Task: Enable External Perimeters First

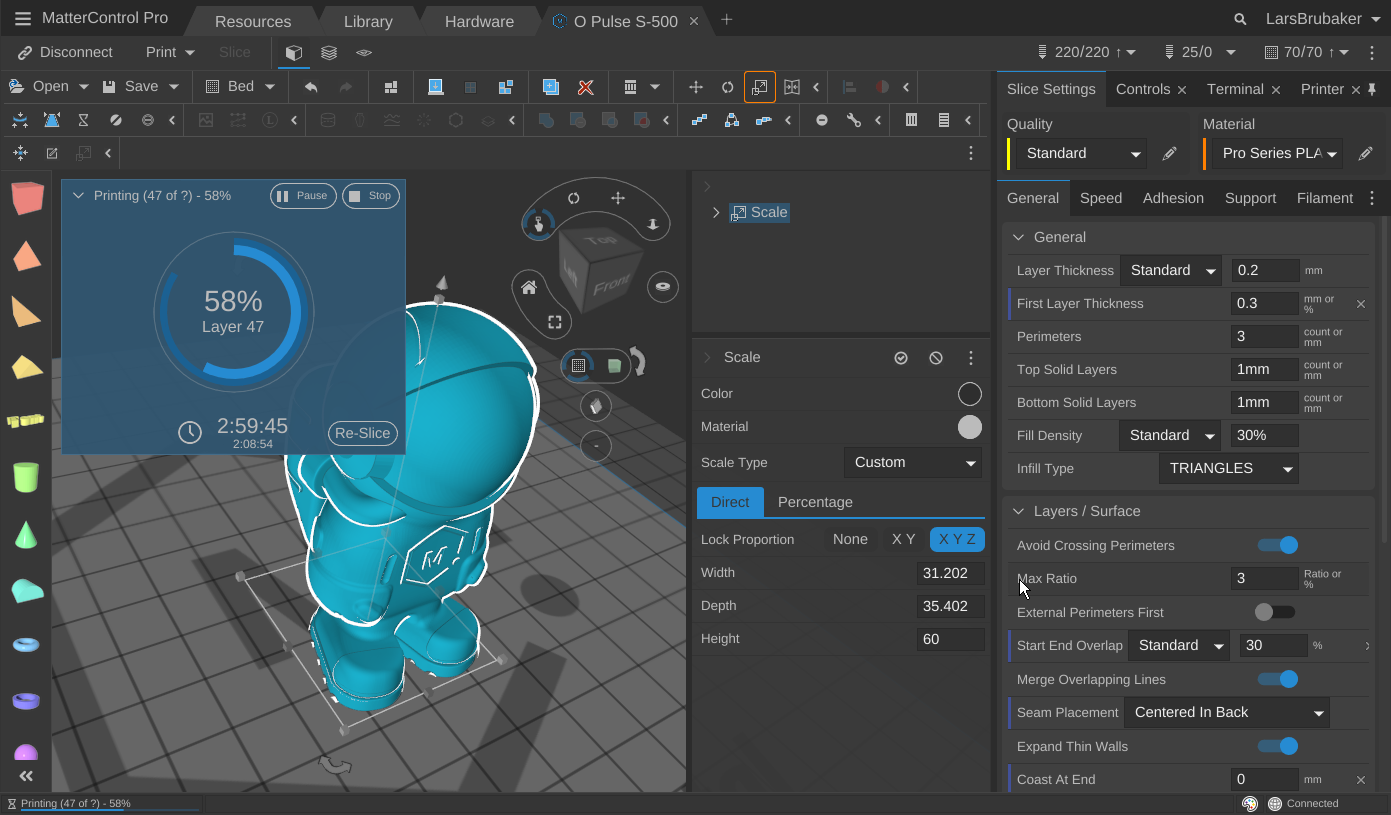Action: tap(1275, 611)
